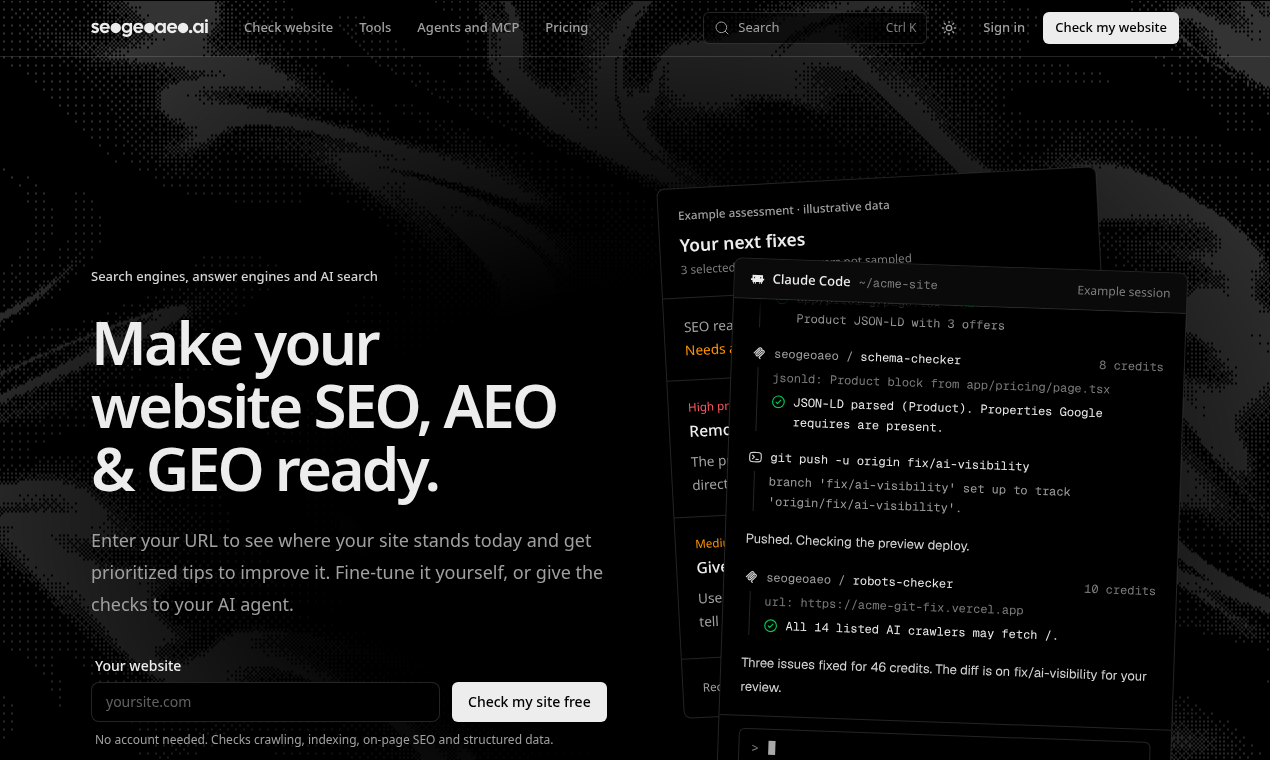The image size is (1270, 760).
Task: Go to the Pricing page
Action: pos(567,28)
